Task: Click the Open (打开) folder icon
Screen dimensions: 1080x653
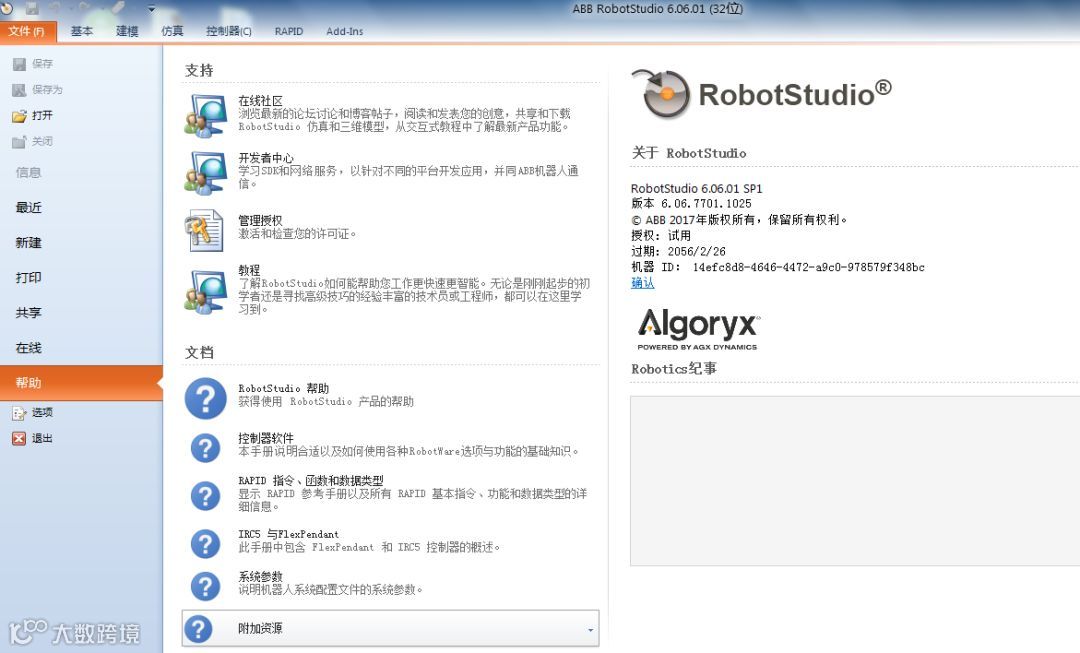Action: (x=19, y=116)
